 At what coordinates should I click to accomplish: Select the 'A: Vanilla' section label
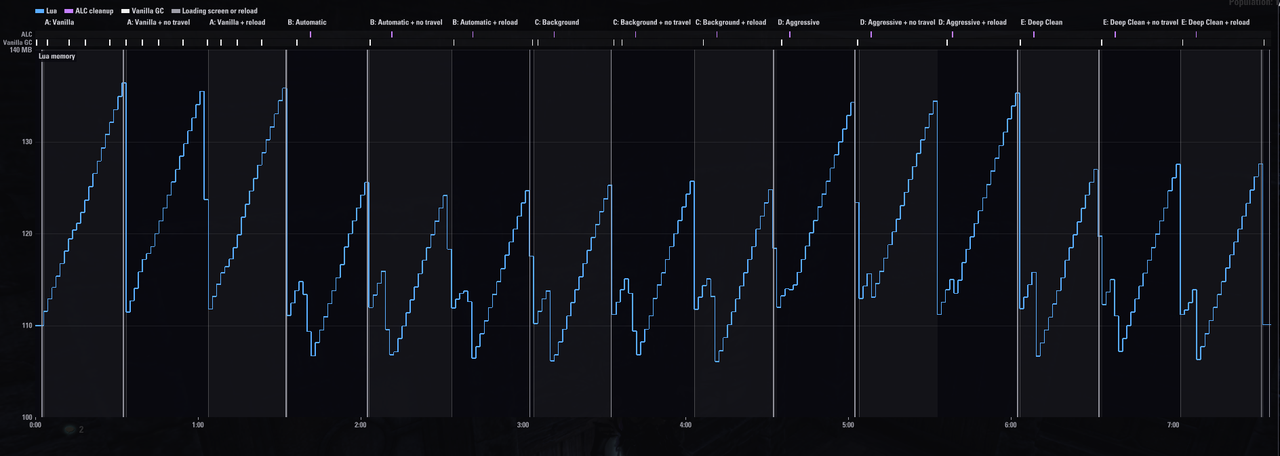[x=59, y=21]
